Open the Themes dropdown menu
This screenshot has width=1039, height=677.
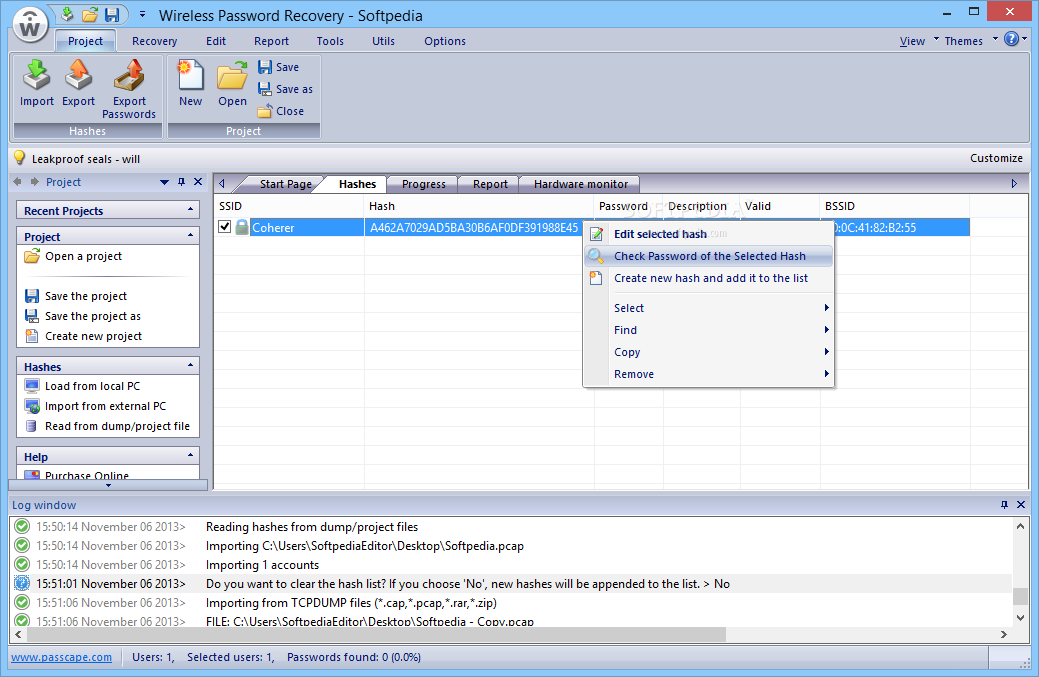click(x=970, y=40)
